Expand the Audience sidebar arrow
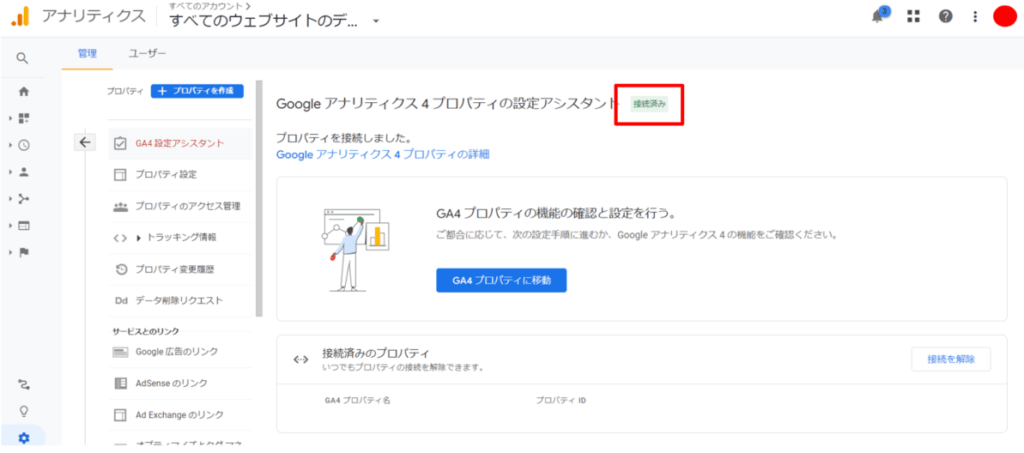 pyautogui.click(x=11, y=172)
